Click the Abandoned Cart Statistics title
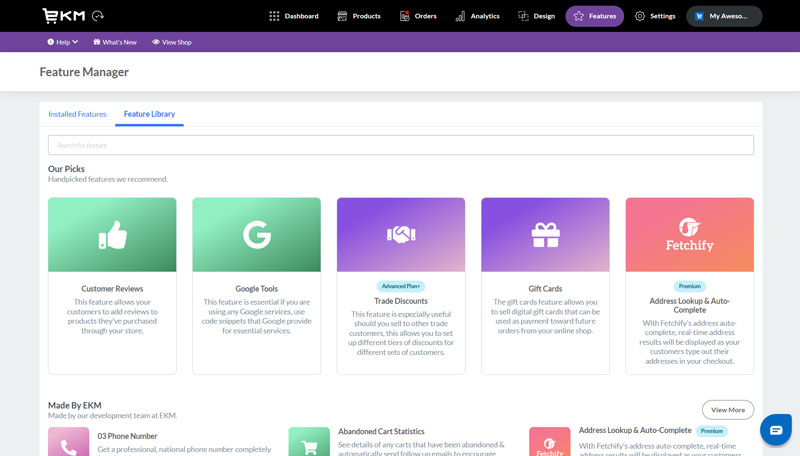800x456 pixels. tap(381, 432)
